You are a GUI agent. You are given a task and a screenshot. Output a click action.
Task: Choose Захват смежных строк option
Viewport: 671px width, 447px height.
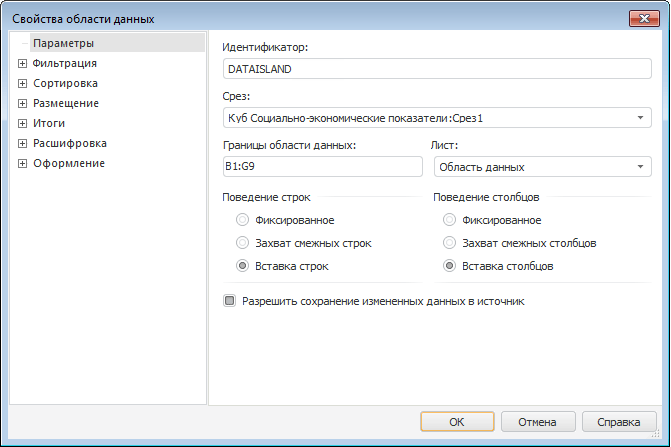(242, 243)
